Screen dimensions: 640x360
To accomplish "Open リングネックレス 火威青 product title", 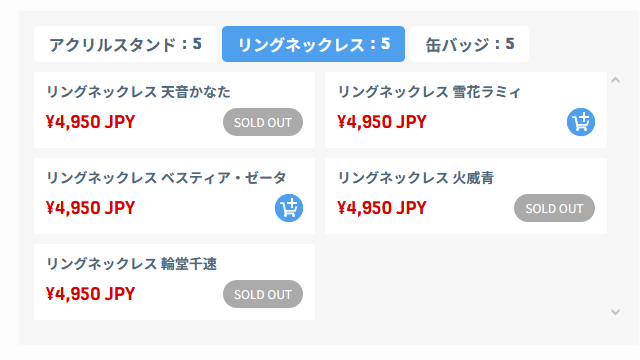I will click(x=416, y=178).
